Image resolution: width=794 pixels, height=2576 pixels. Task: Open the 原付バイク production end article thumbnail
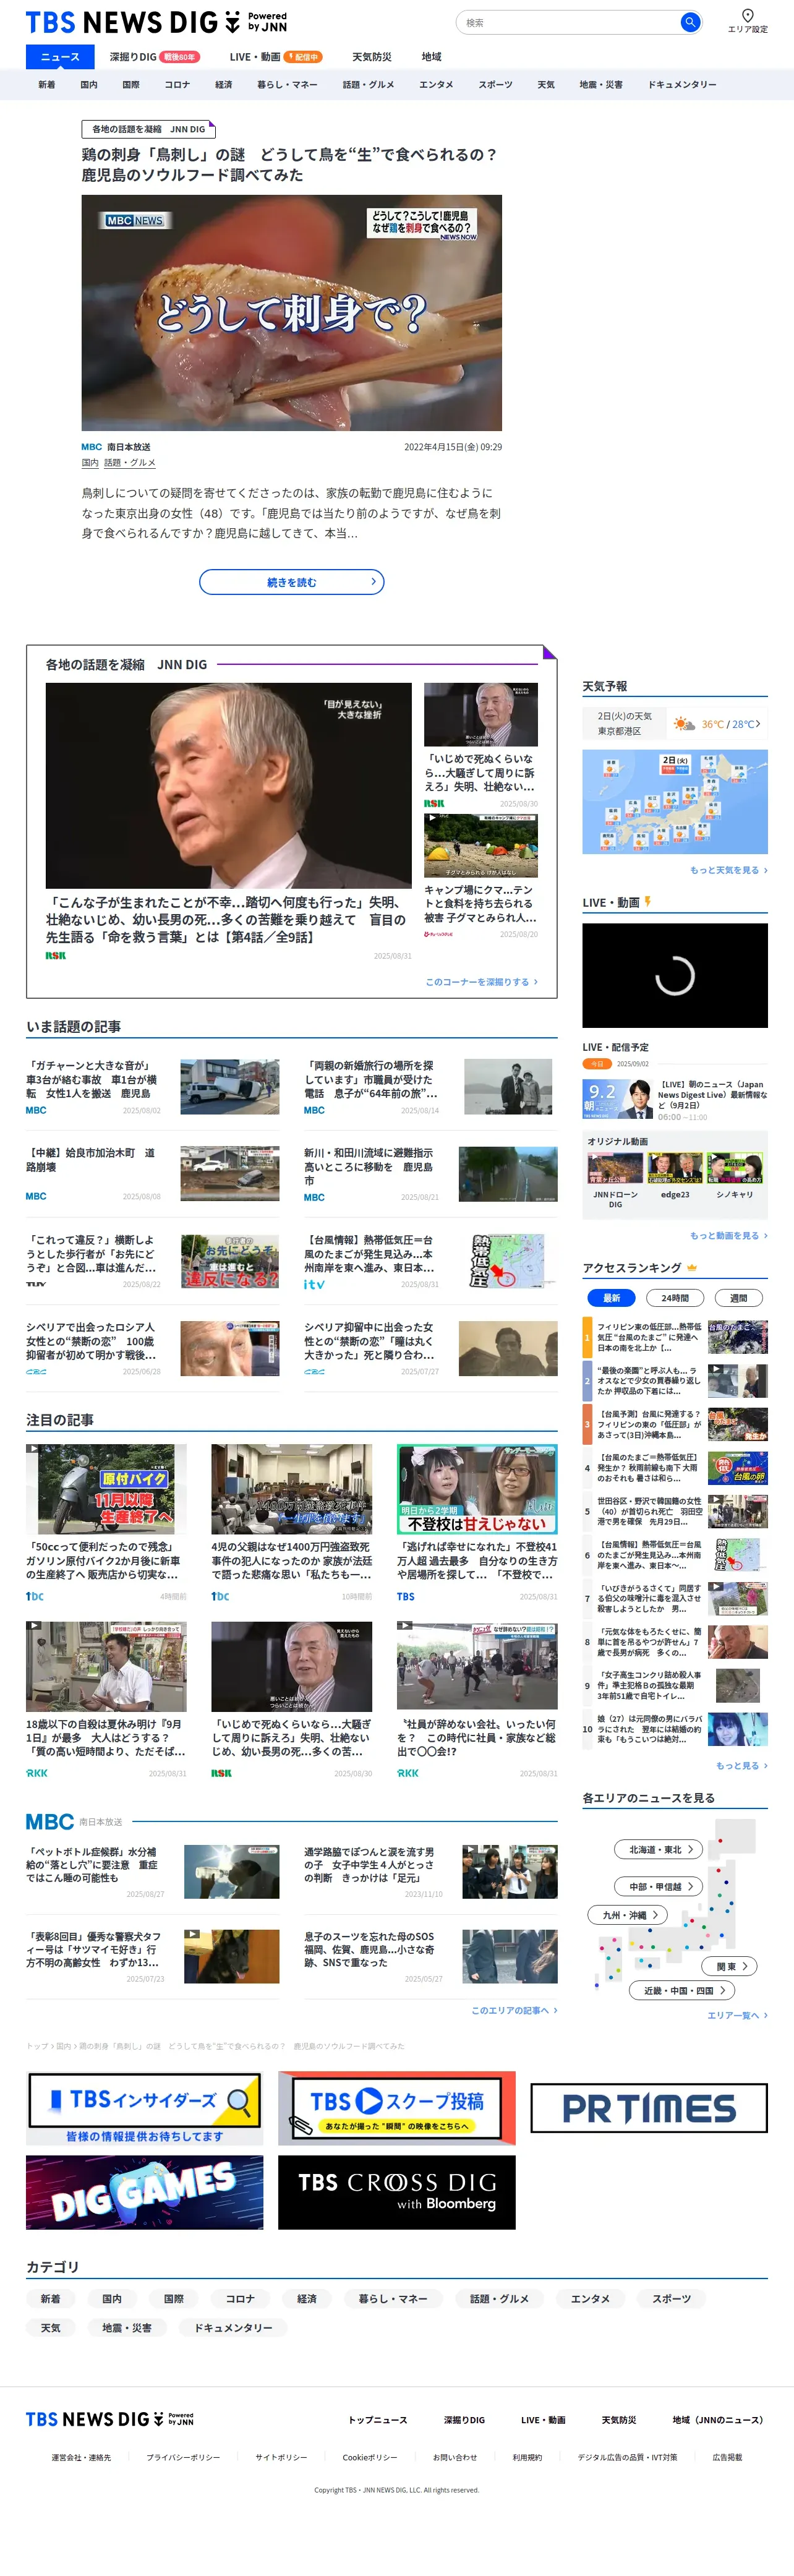[106, 1489]
